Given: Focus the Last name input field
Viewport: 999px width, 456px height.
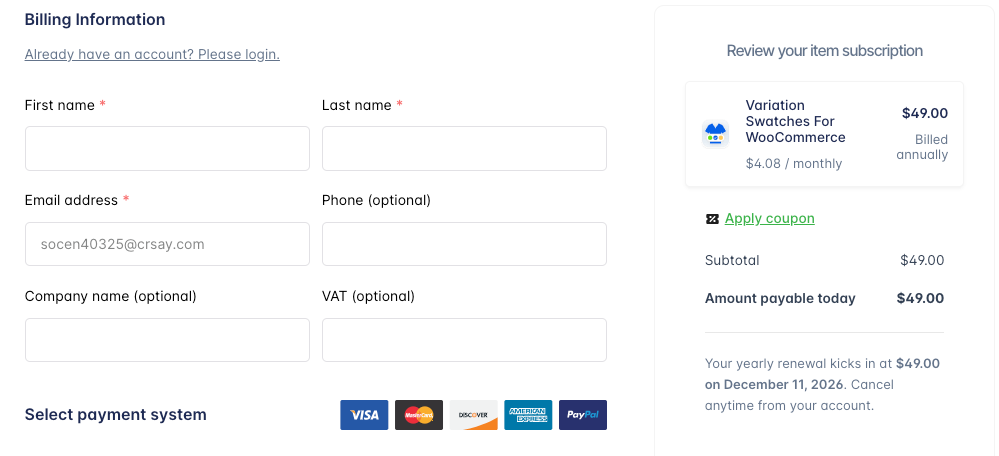Looking at the screenshot, I should pos(464,149).
